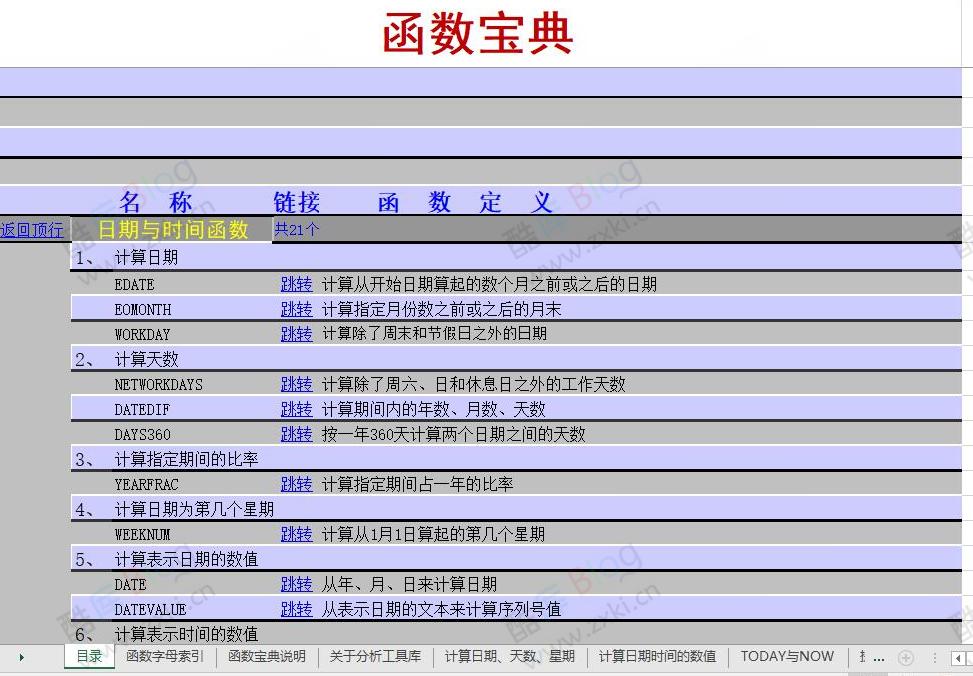The height and width of the screenshot is (676, 973).
Task: Open the 计算日期时间的数值 sheet
Action: [656, 657]
